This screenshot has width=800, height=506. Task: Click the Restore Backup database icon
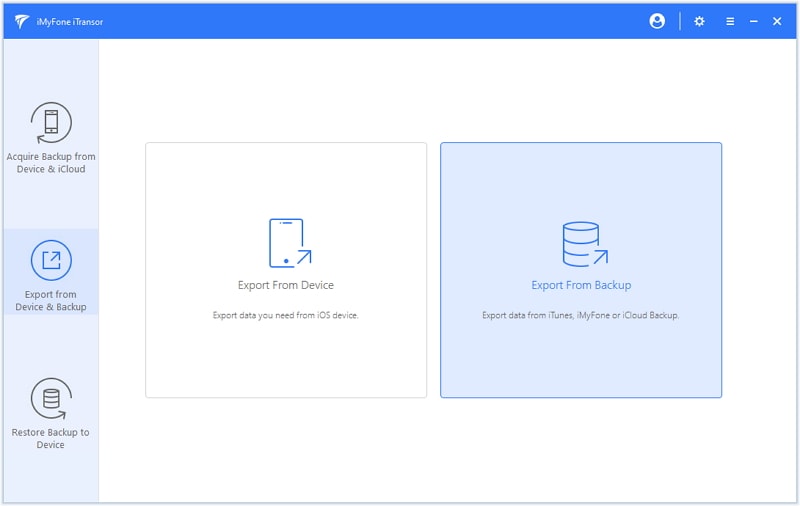coord(51,399)
